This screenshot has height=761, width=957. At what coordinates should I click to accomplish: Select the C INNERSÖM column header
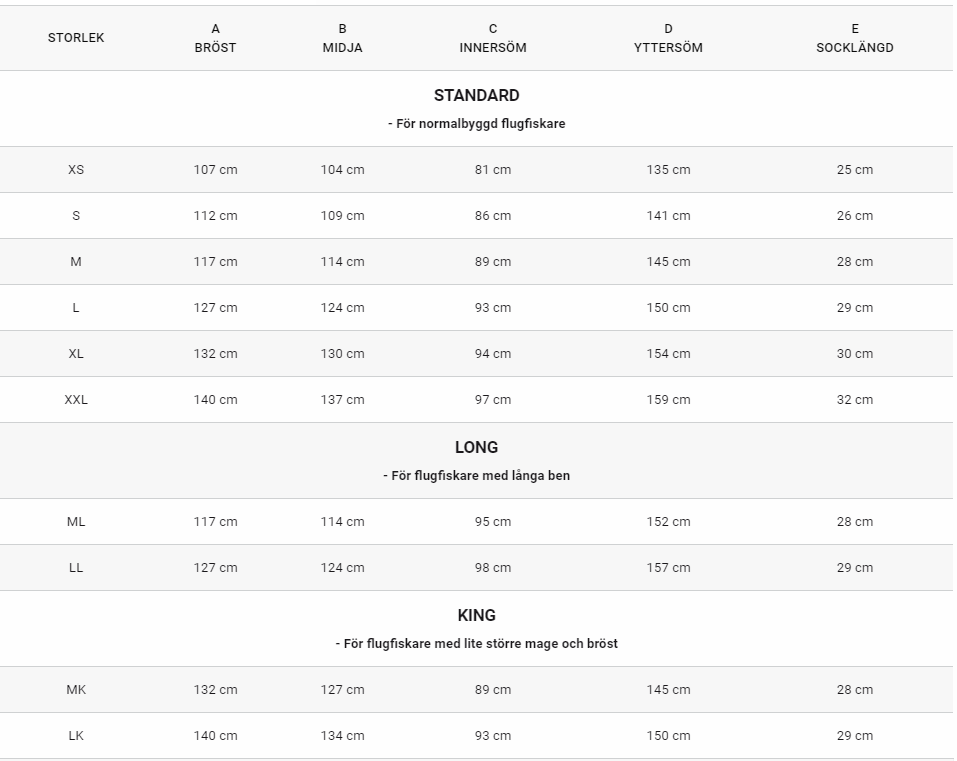(x=492, y=38)
